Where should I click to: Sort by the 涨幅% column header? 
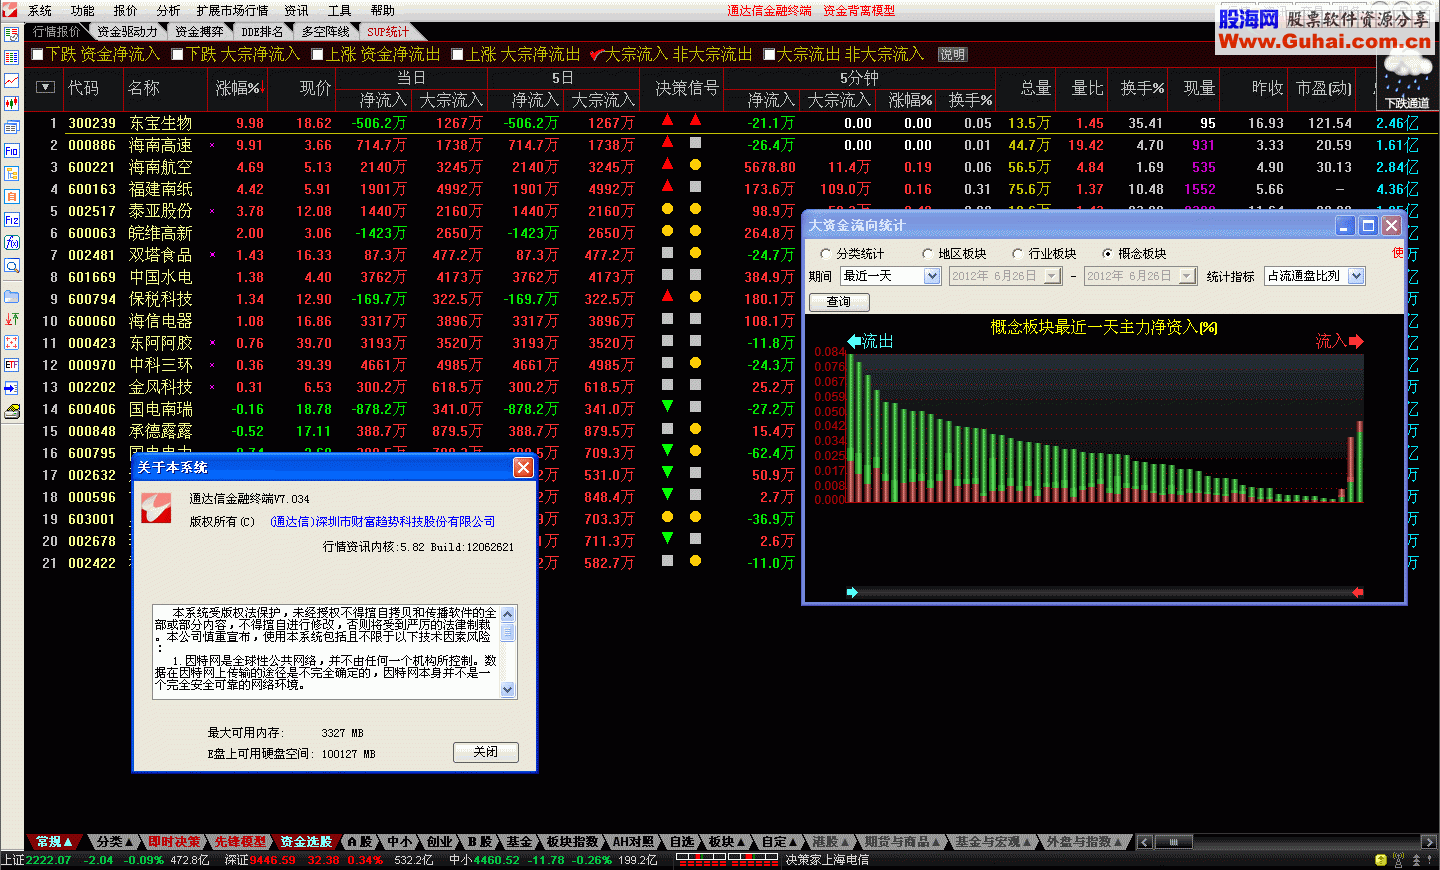[x=239, y=88]
